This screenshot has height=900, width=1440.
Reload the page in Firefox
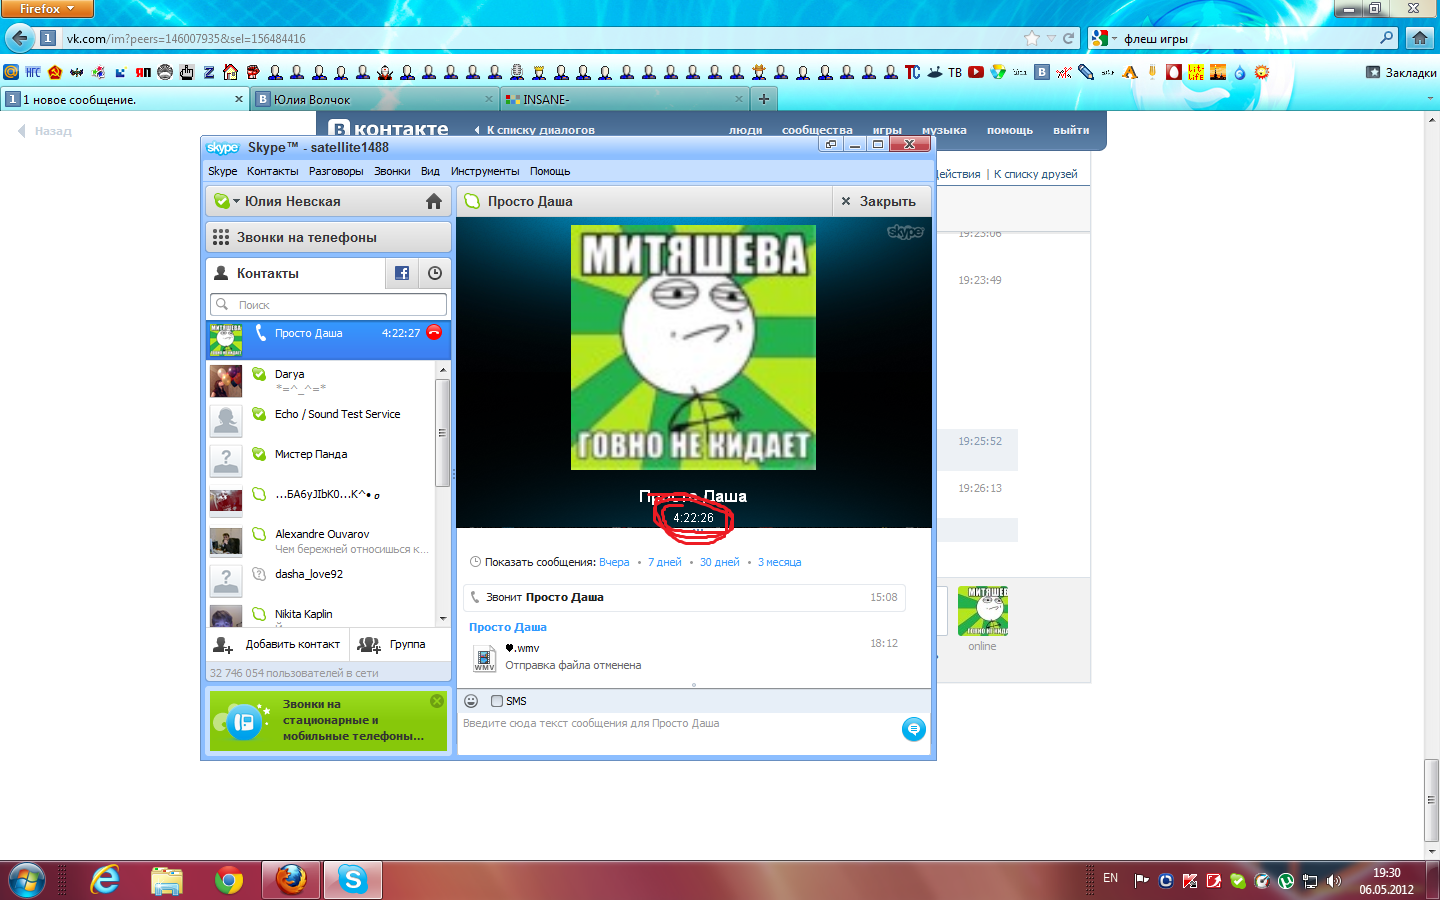click(1068, 38)
